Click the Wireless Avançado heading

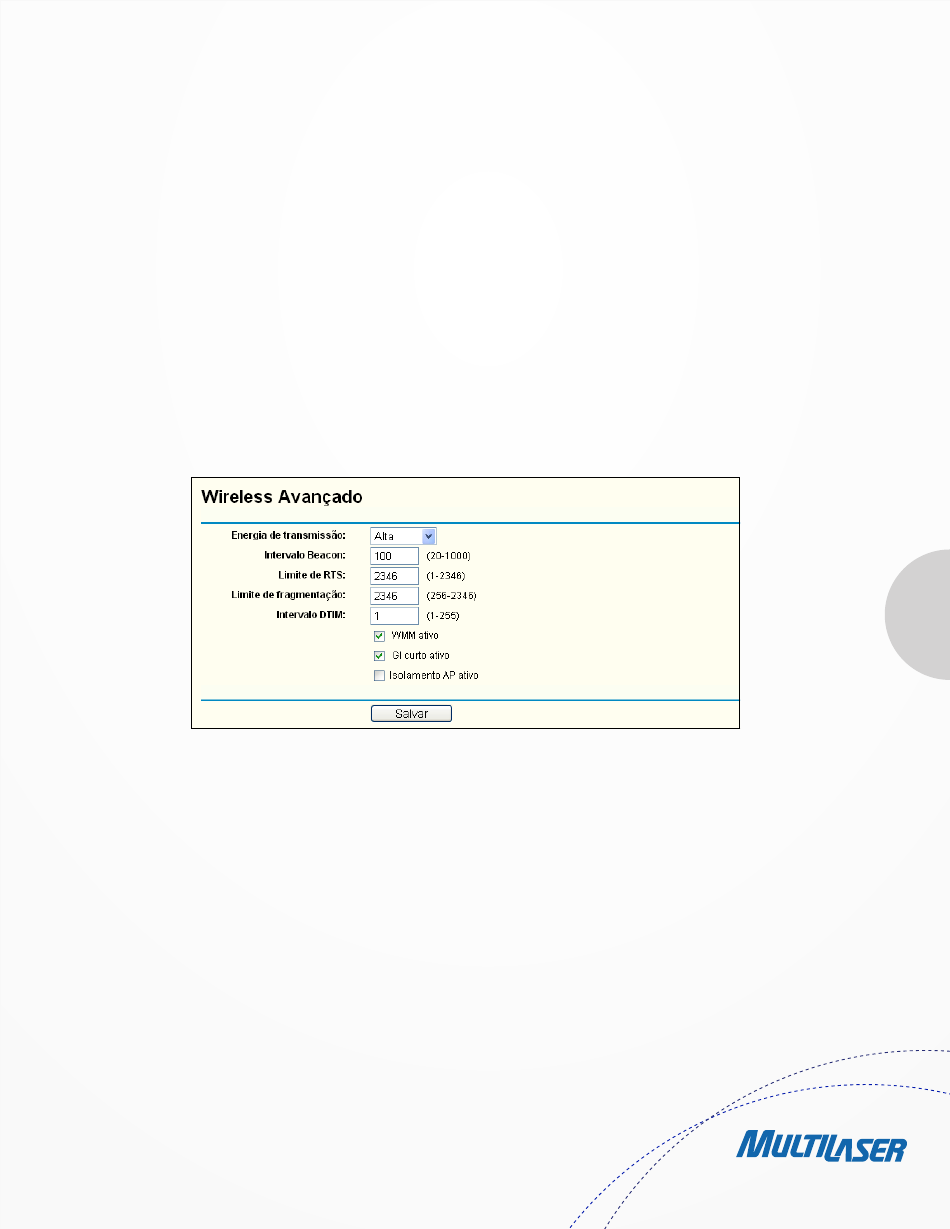pos(281,496)
